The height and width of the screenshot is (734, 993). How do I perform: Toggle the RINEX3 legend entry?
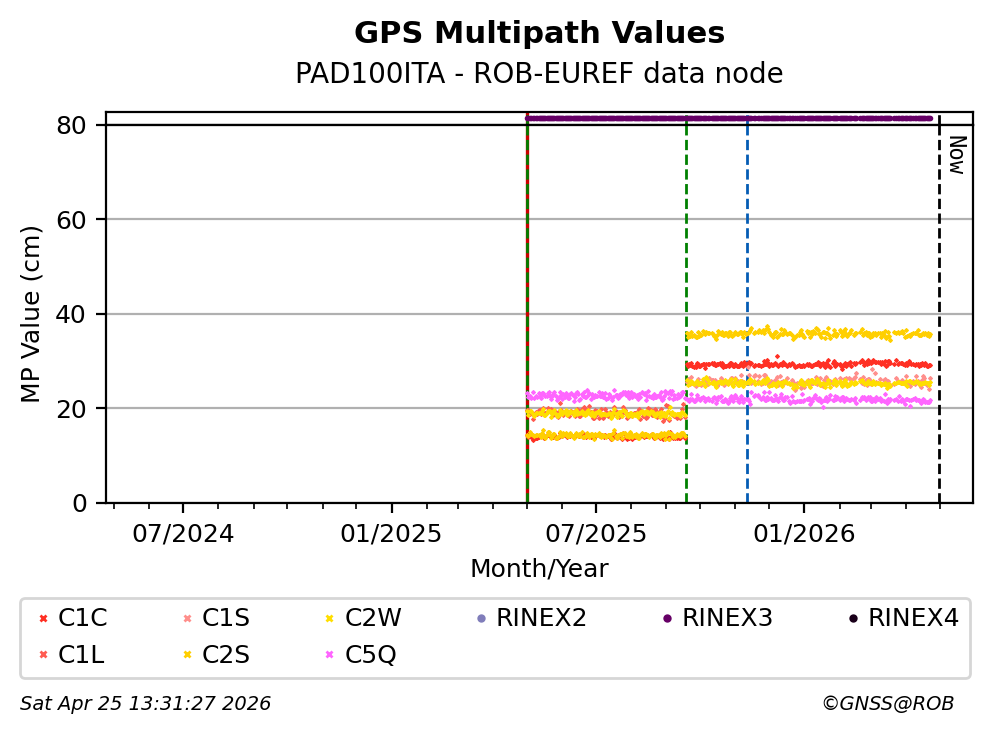point(727,619)
